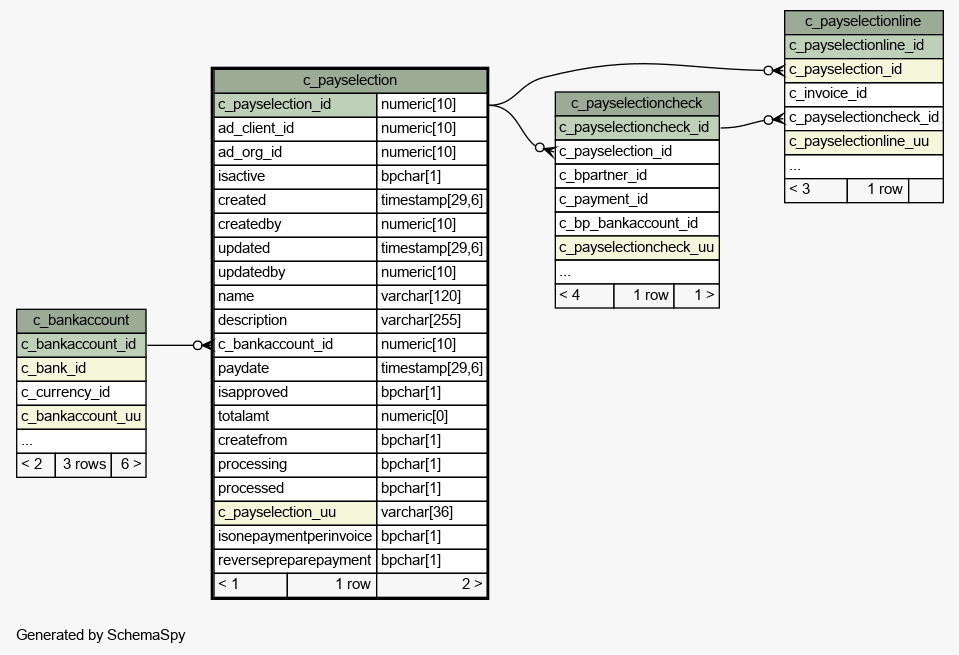Image resolution: width=959 pixels, height=655 pixels.
Task: Select the name column cell
Action: pos(295,297)
